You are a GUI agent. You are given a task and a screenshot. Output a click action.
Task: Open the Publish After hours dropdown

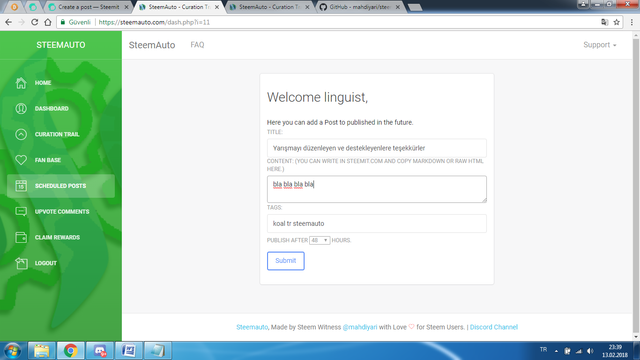[x=319, y=240]
